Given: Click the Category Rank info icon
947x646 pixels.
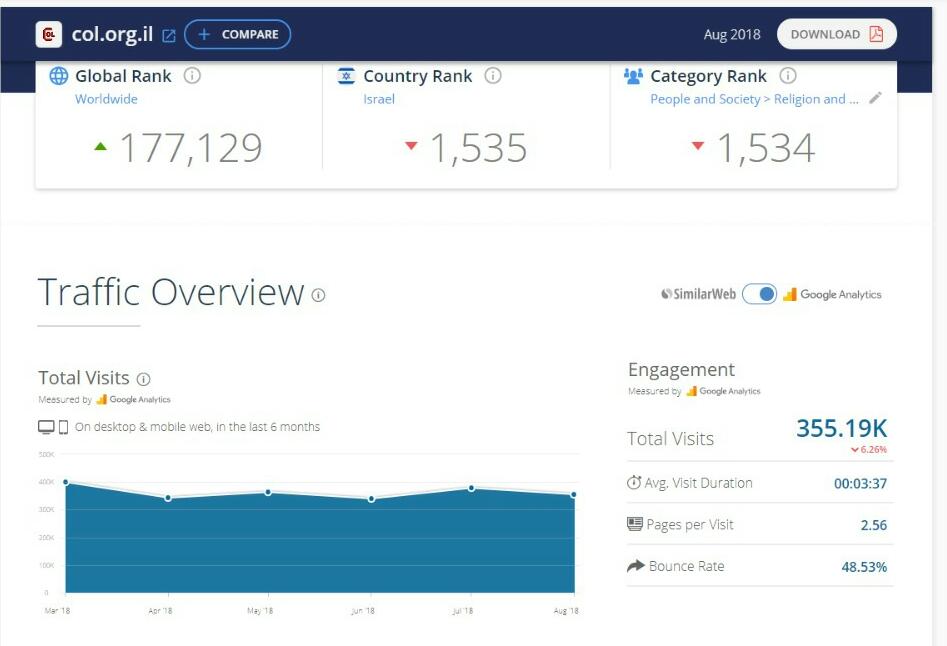Looking at the screenshot, I should click(788, 76).
